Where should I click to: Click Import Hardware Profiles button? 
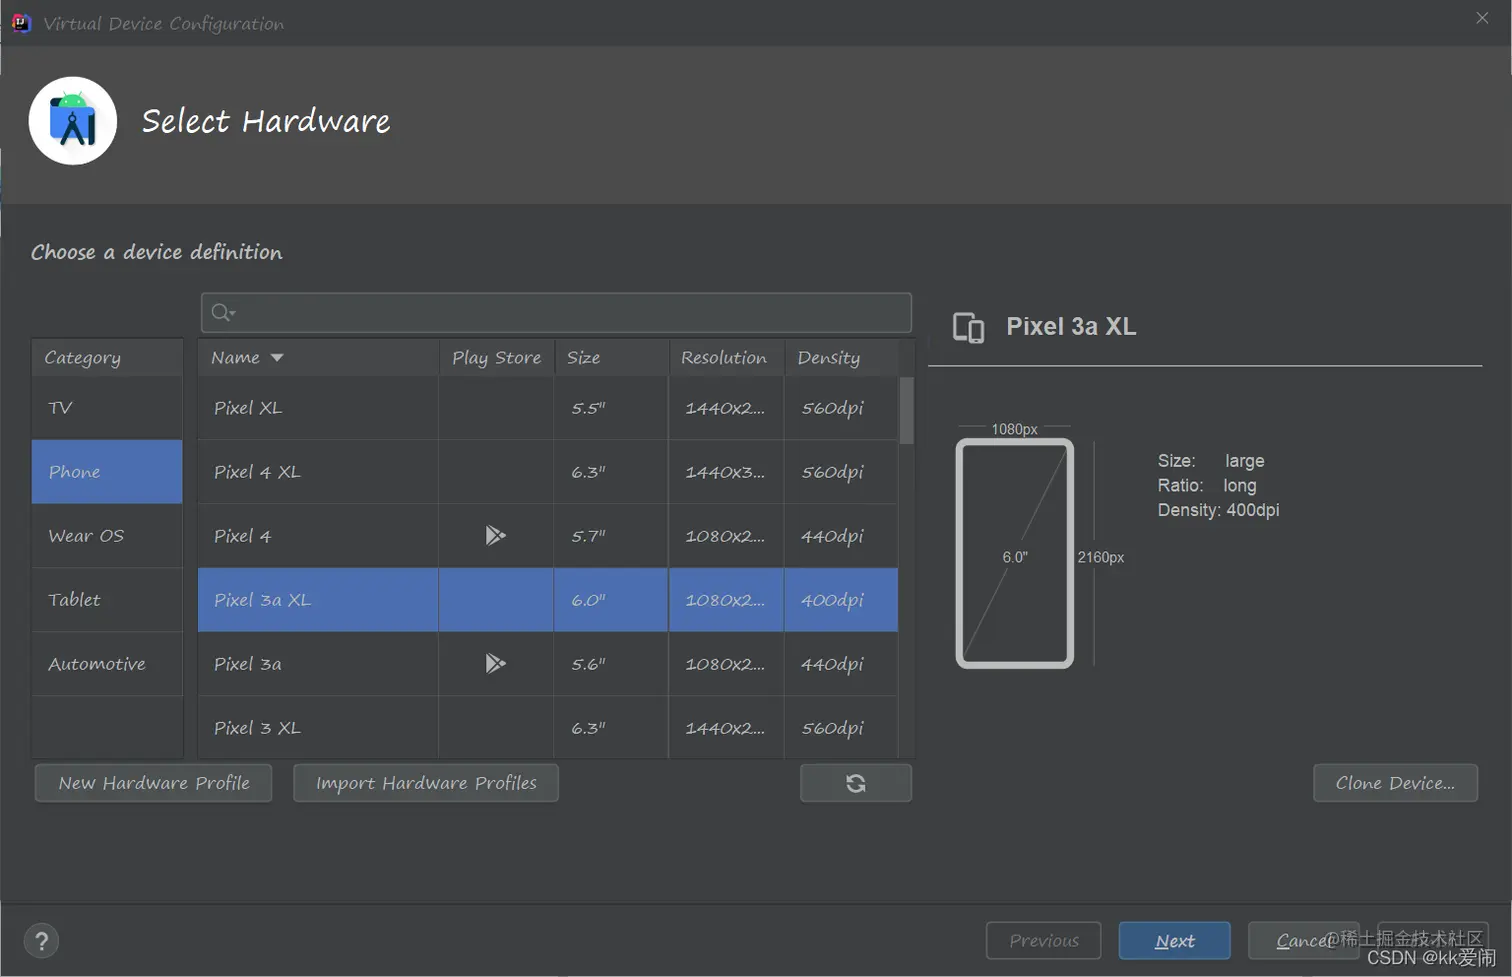click(426, 783)
